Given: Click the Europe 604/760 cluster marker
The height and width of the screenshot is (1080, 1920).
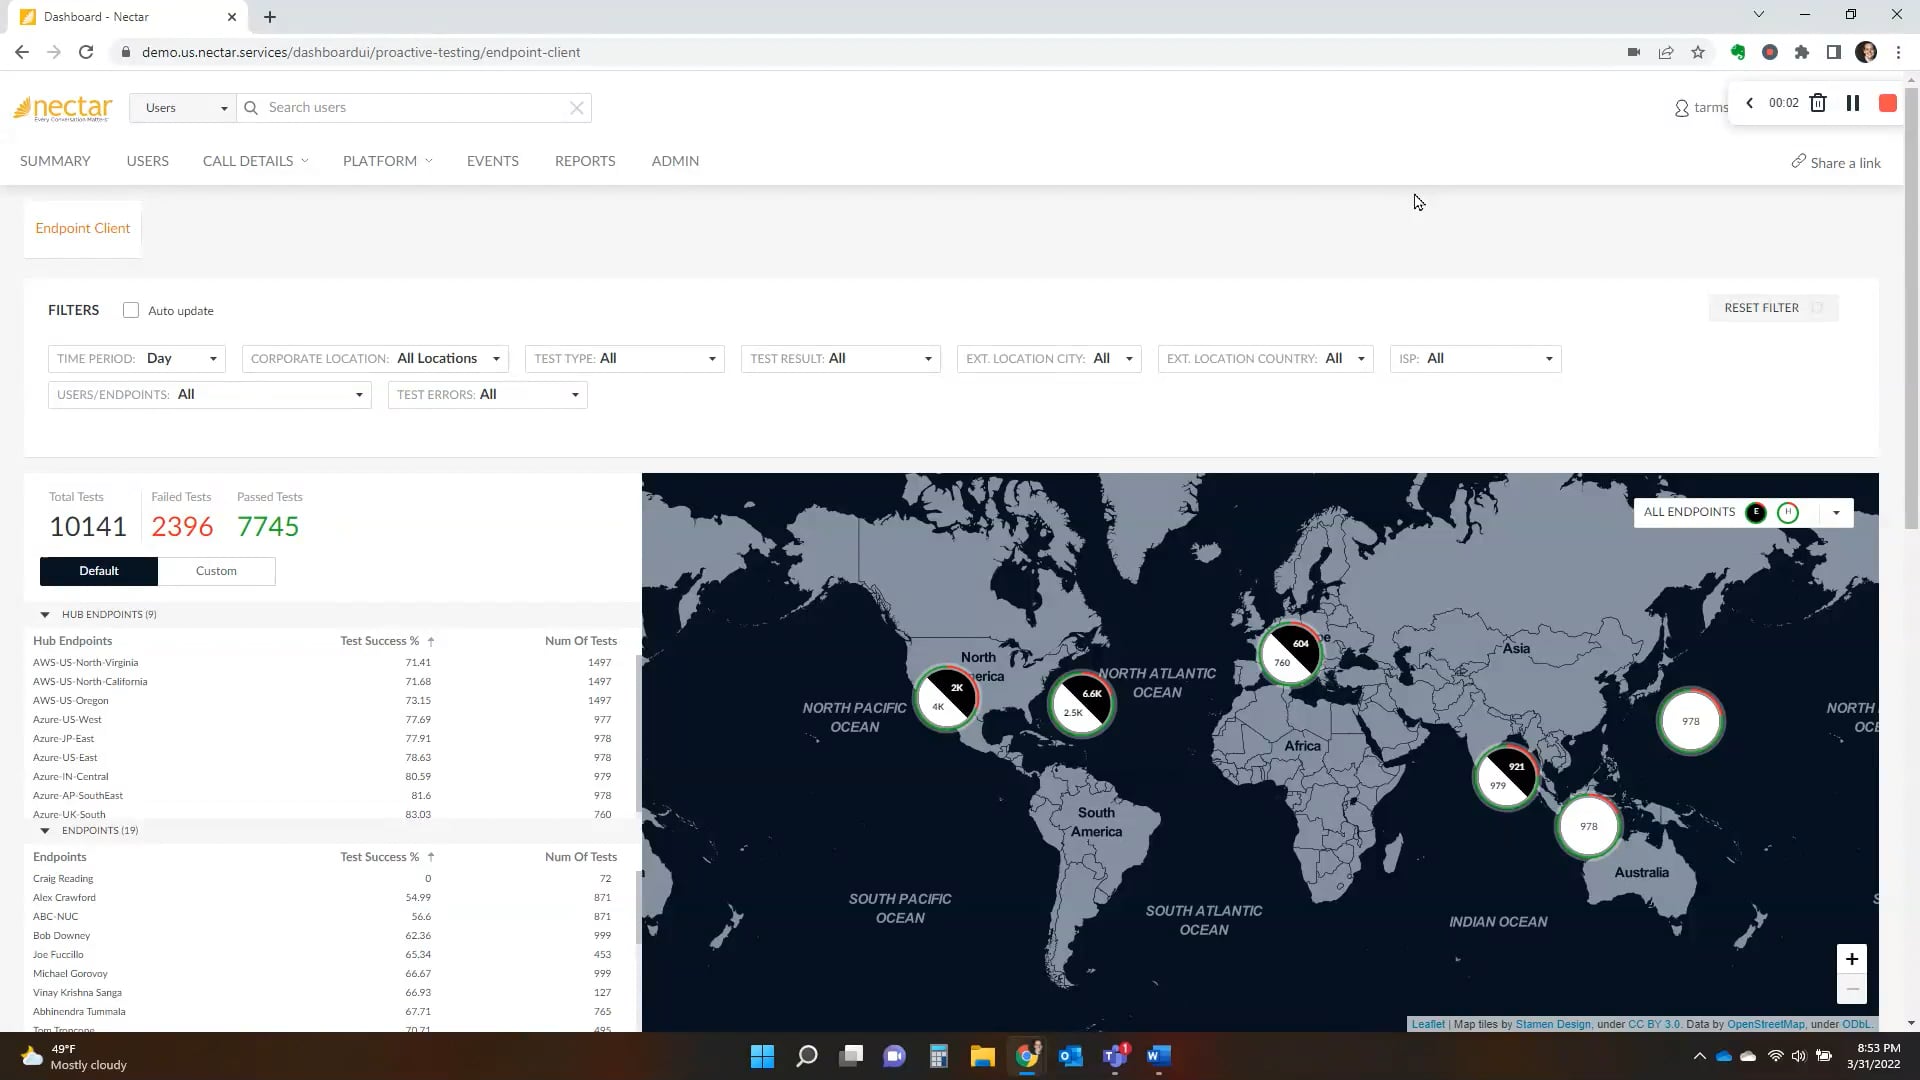Looking at the screenshot, I should [1290, 653].
